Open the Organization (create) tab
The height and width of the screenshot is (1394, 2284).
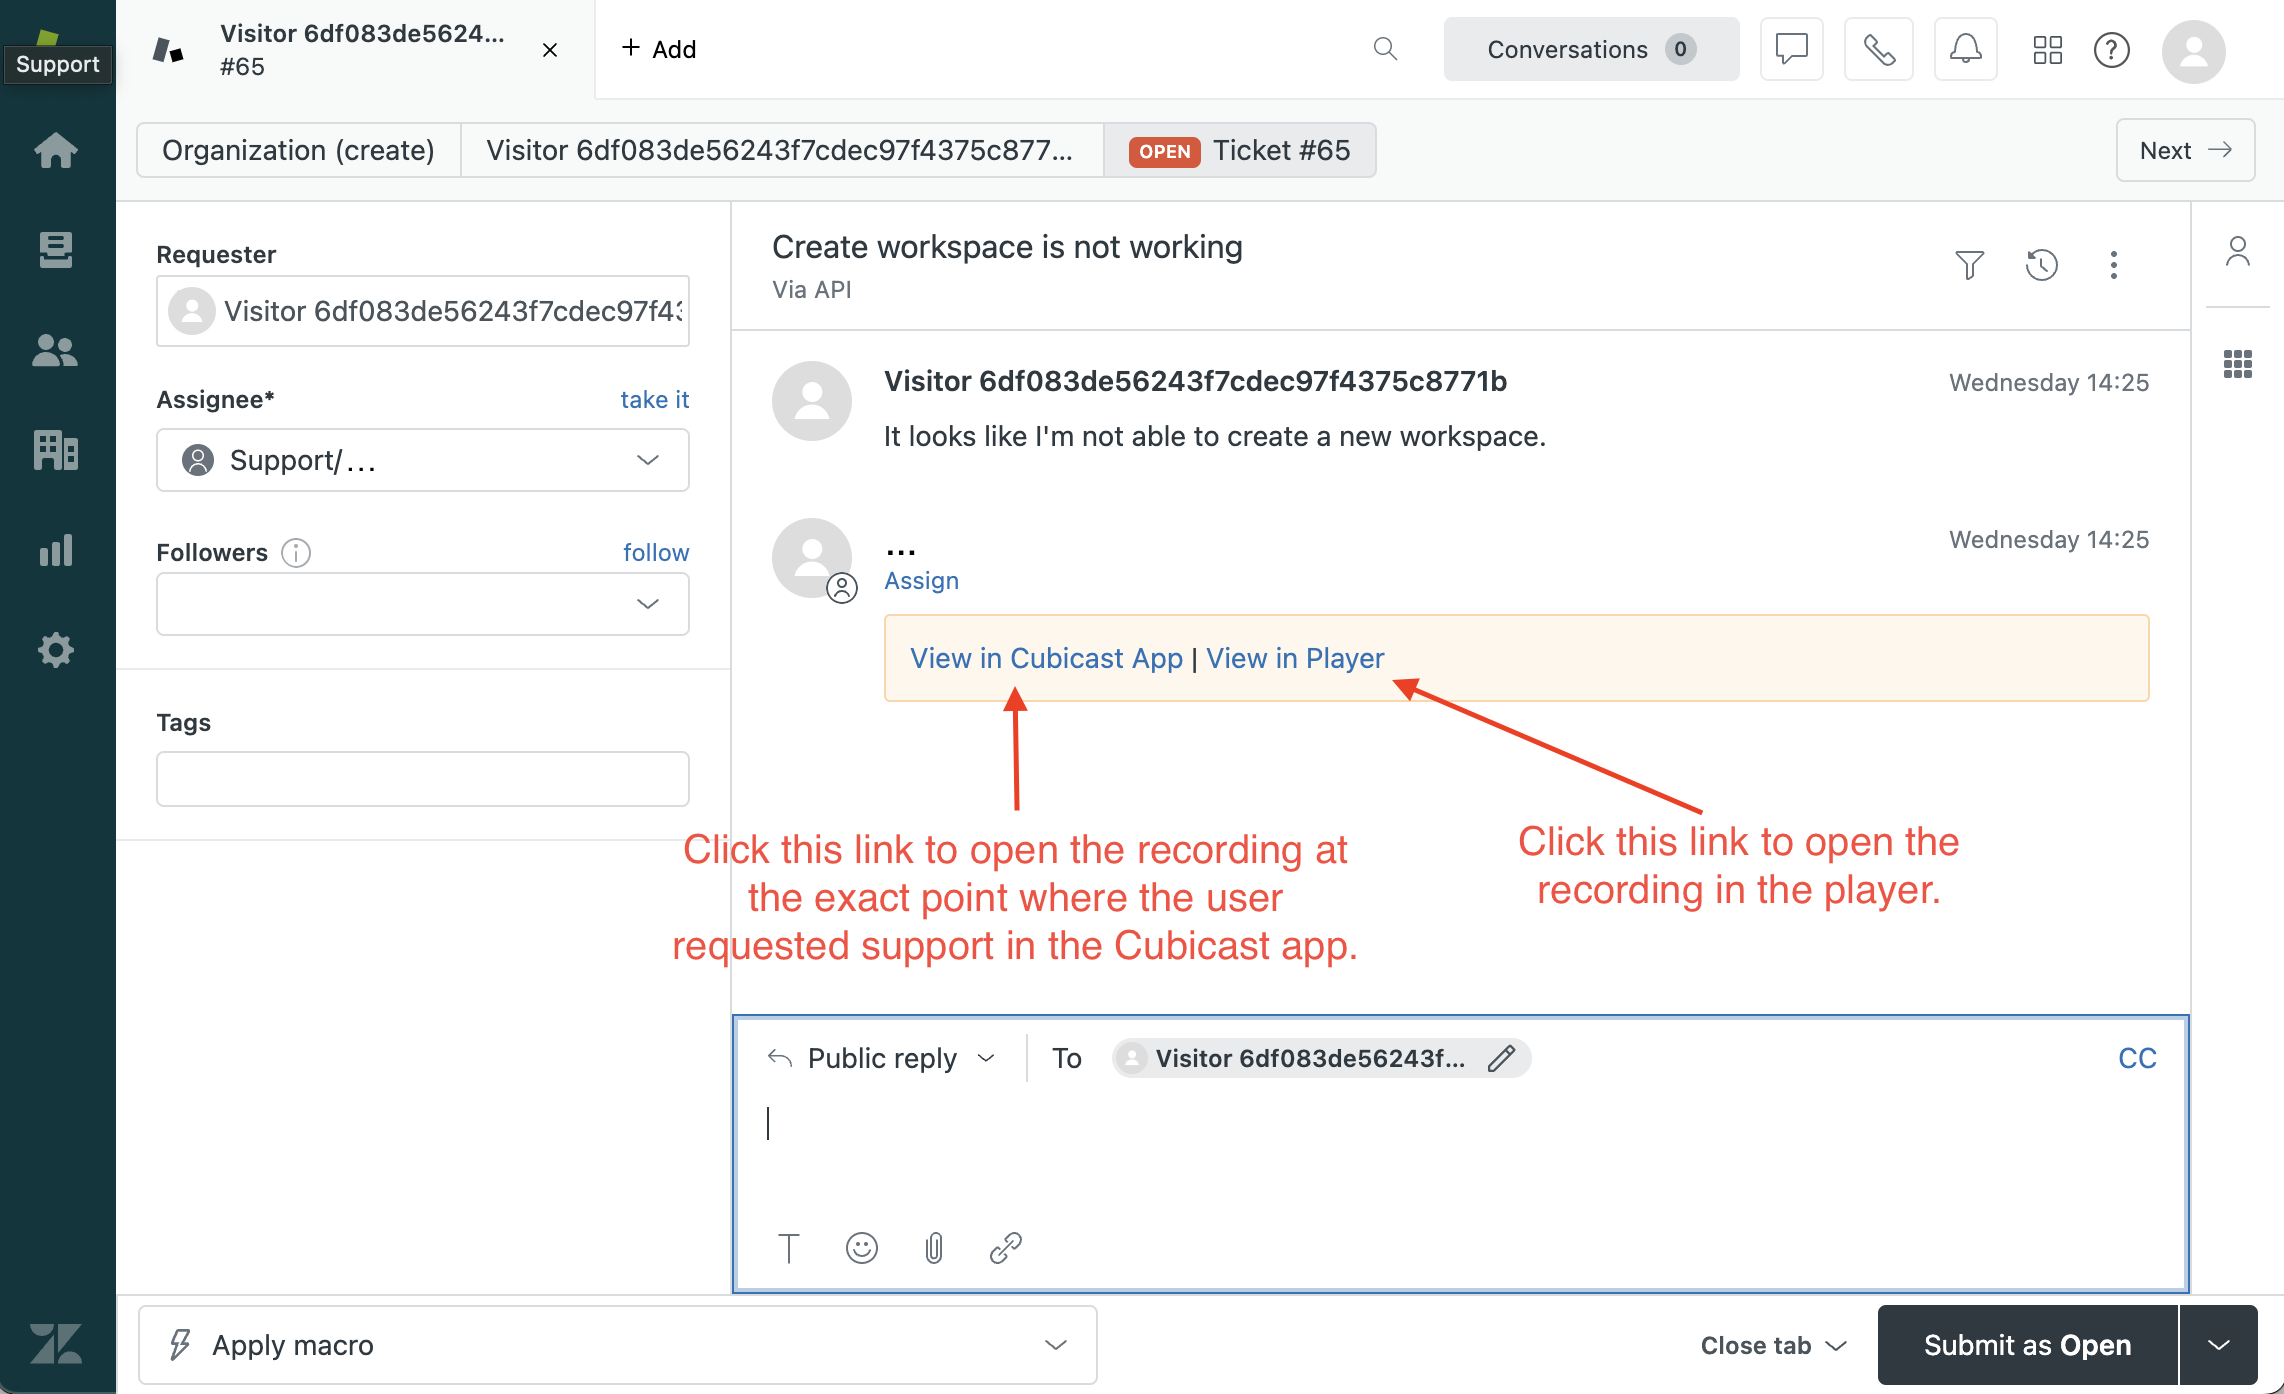(x=299, y=150)
